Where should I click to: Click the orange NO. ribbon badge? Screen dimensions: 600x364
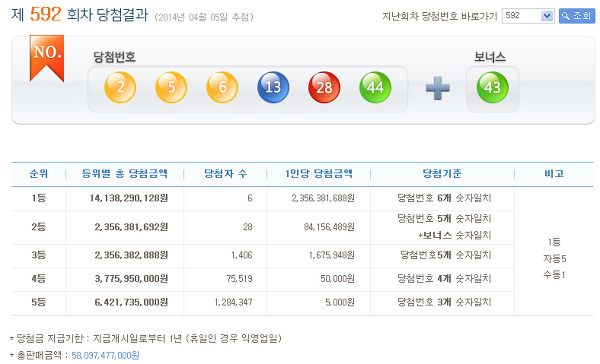tap(47, 58)
